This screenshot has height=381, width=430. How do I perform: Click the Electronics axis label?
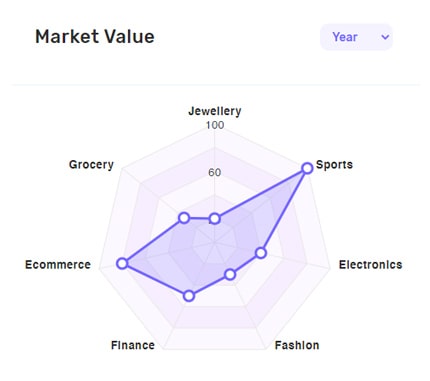click(371, 265)
